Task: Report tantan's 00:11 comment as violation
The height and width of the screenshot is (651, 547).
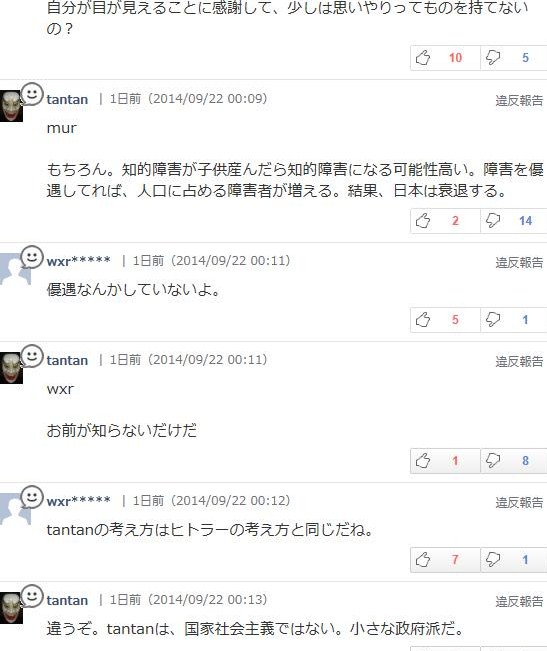Action: point(519,362)
